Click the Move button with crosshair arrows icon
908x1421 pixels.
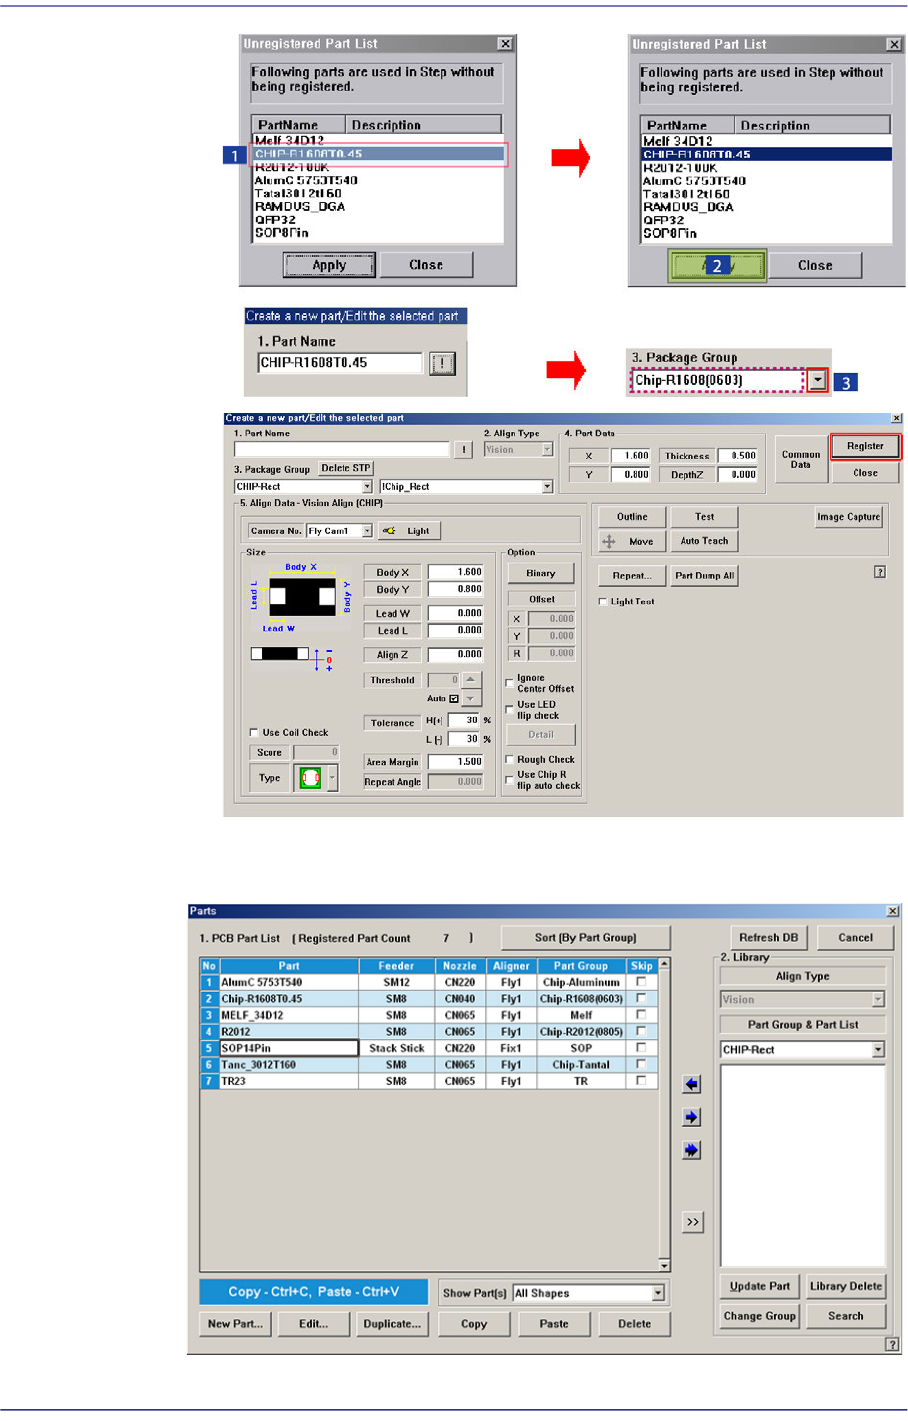pyautogui.click(x=627, y=541)
